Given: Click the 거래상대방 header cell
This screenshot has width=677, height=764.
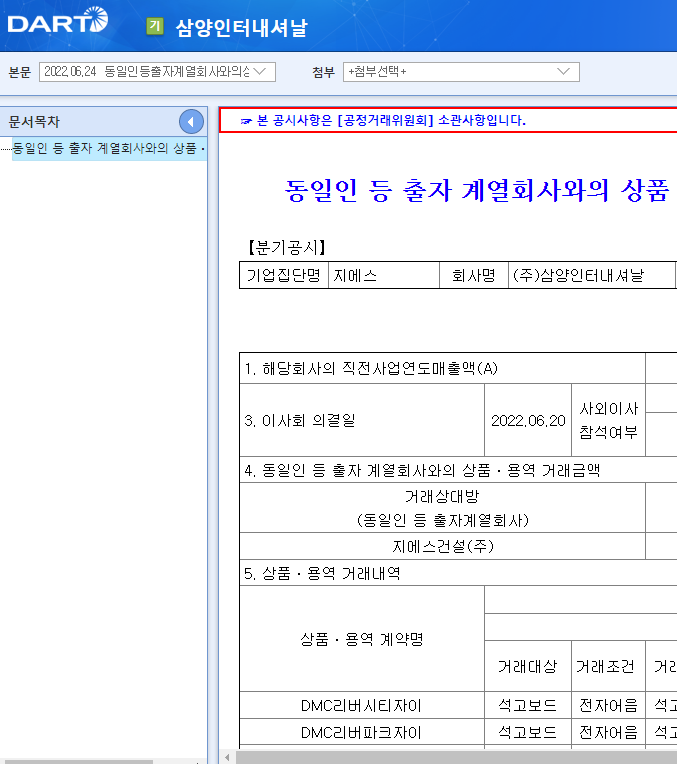Looking at the screenshot, I should [443, 508].
